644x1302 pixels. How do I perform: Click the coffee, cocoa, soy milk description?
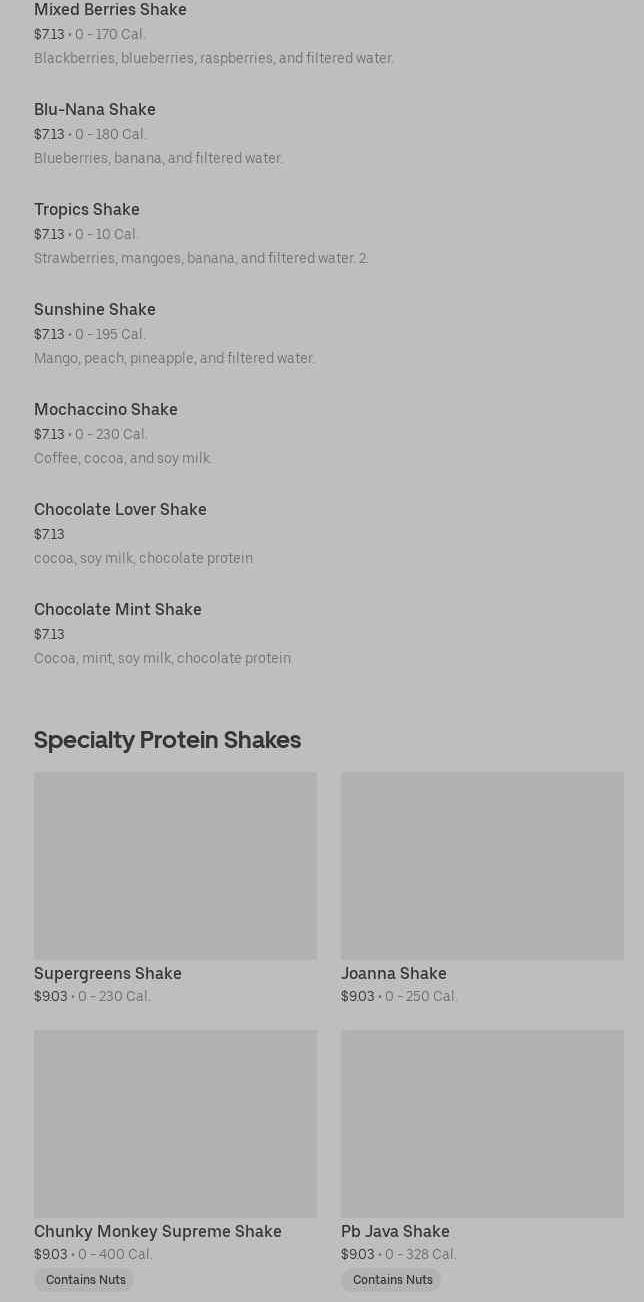click(123, 458)
